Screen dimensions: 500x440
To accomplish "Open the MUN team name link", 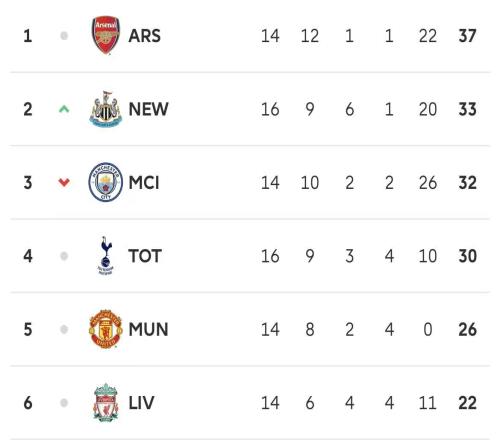I will coord(148,329).
